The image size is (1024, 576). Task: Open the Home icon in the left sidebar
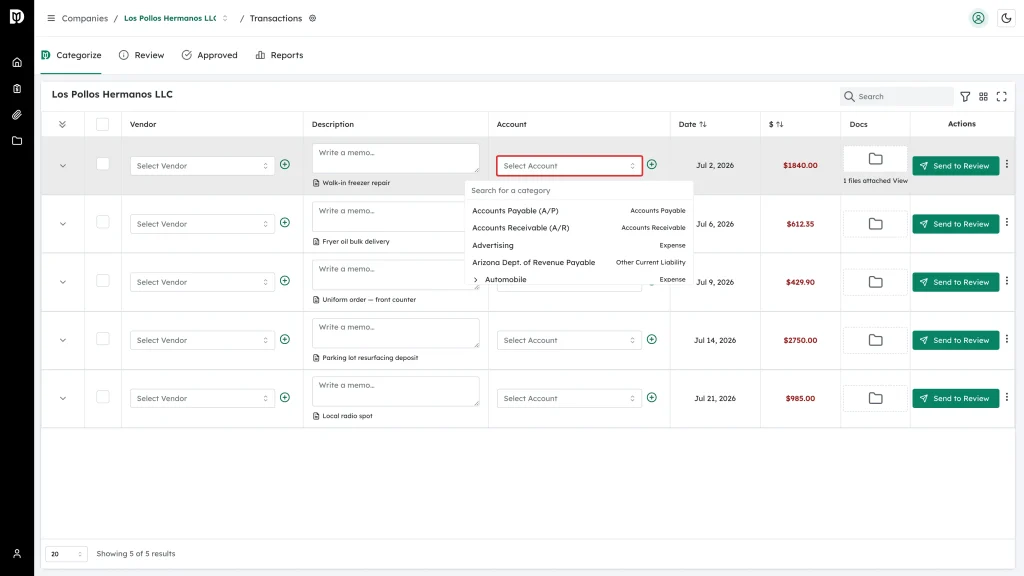pos(17,63)
